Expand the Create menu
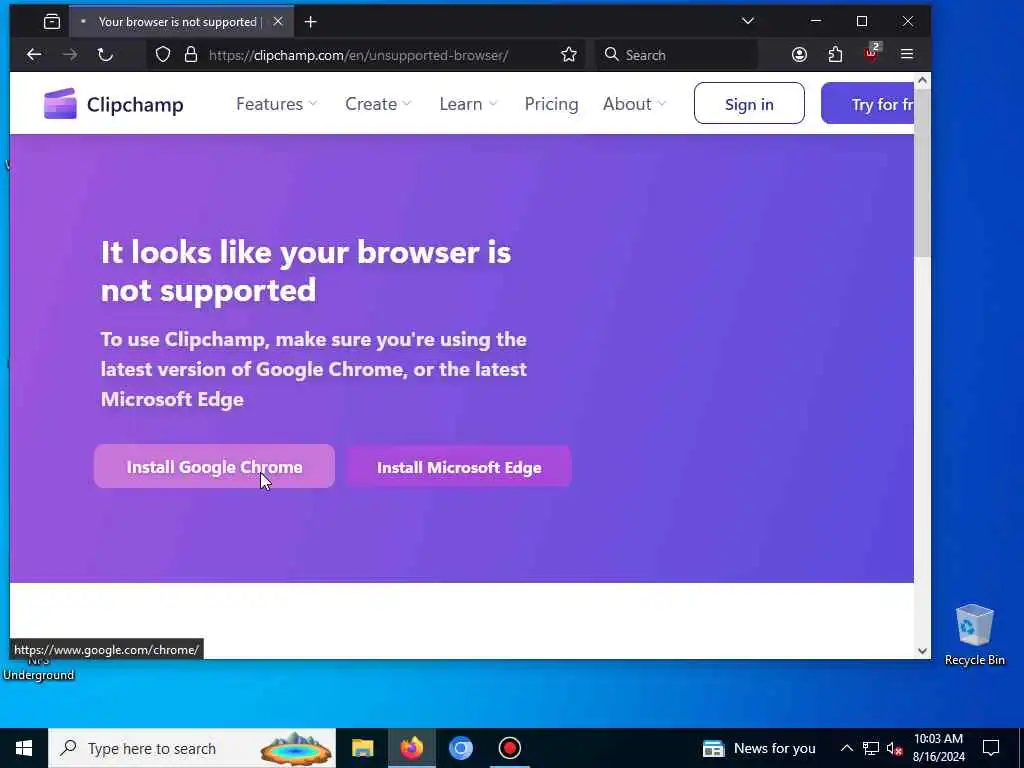This screenshot has width=1024, height=768. pyautogui.click(x=378, y=104)
